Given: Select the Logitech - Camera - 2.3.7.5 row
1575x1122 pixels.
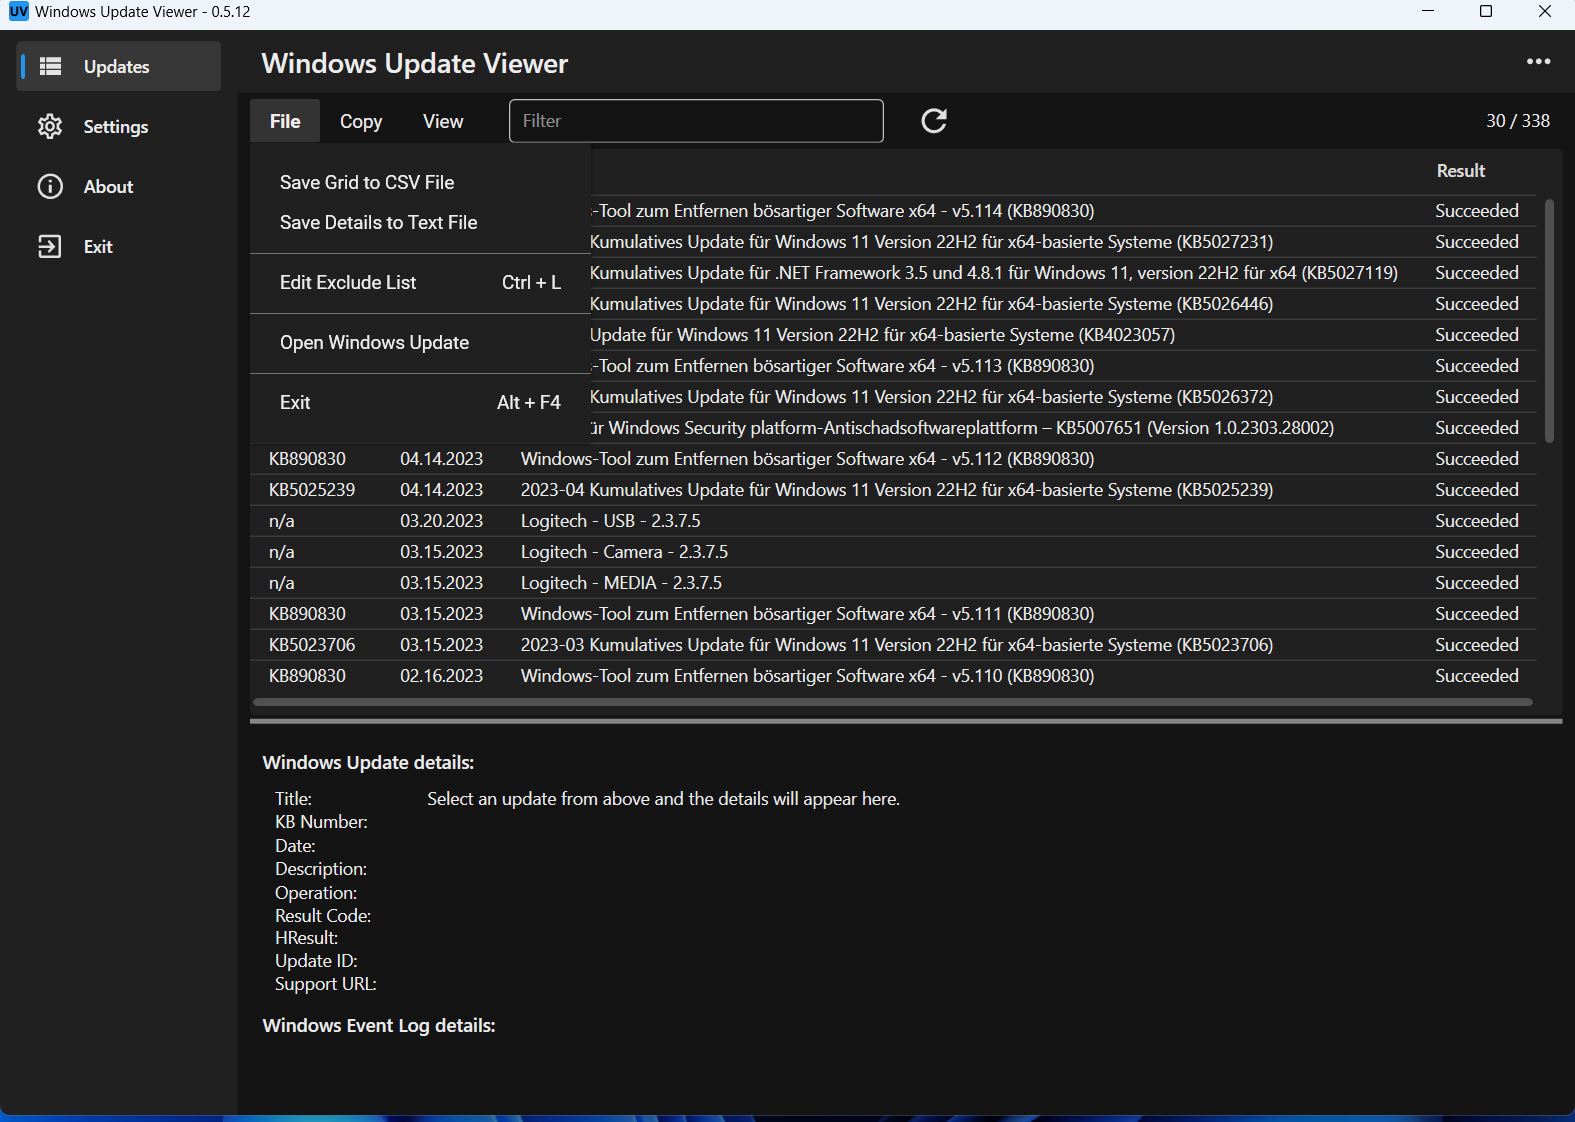Looking at the screenshot, I should [893, 552].
